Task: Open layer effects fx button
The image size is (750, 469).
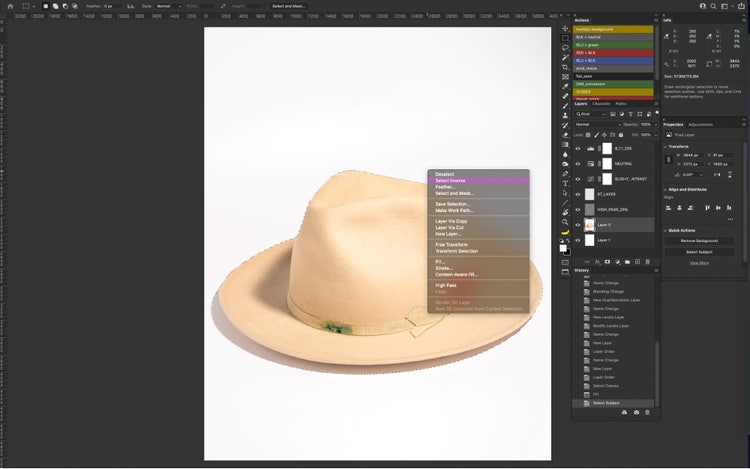Action: (x=596, y=262)
